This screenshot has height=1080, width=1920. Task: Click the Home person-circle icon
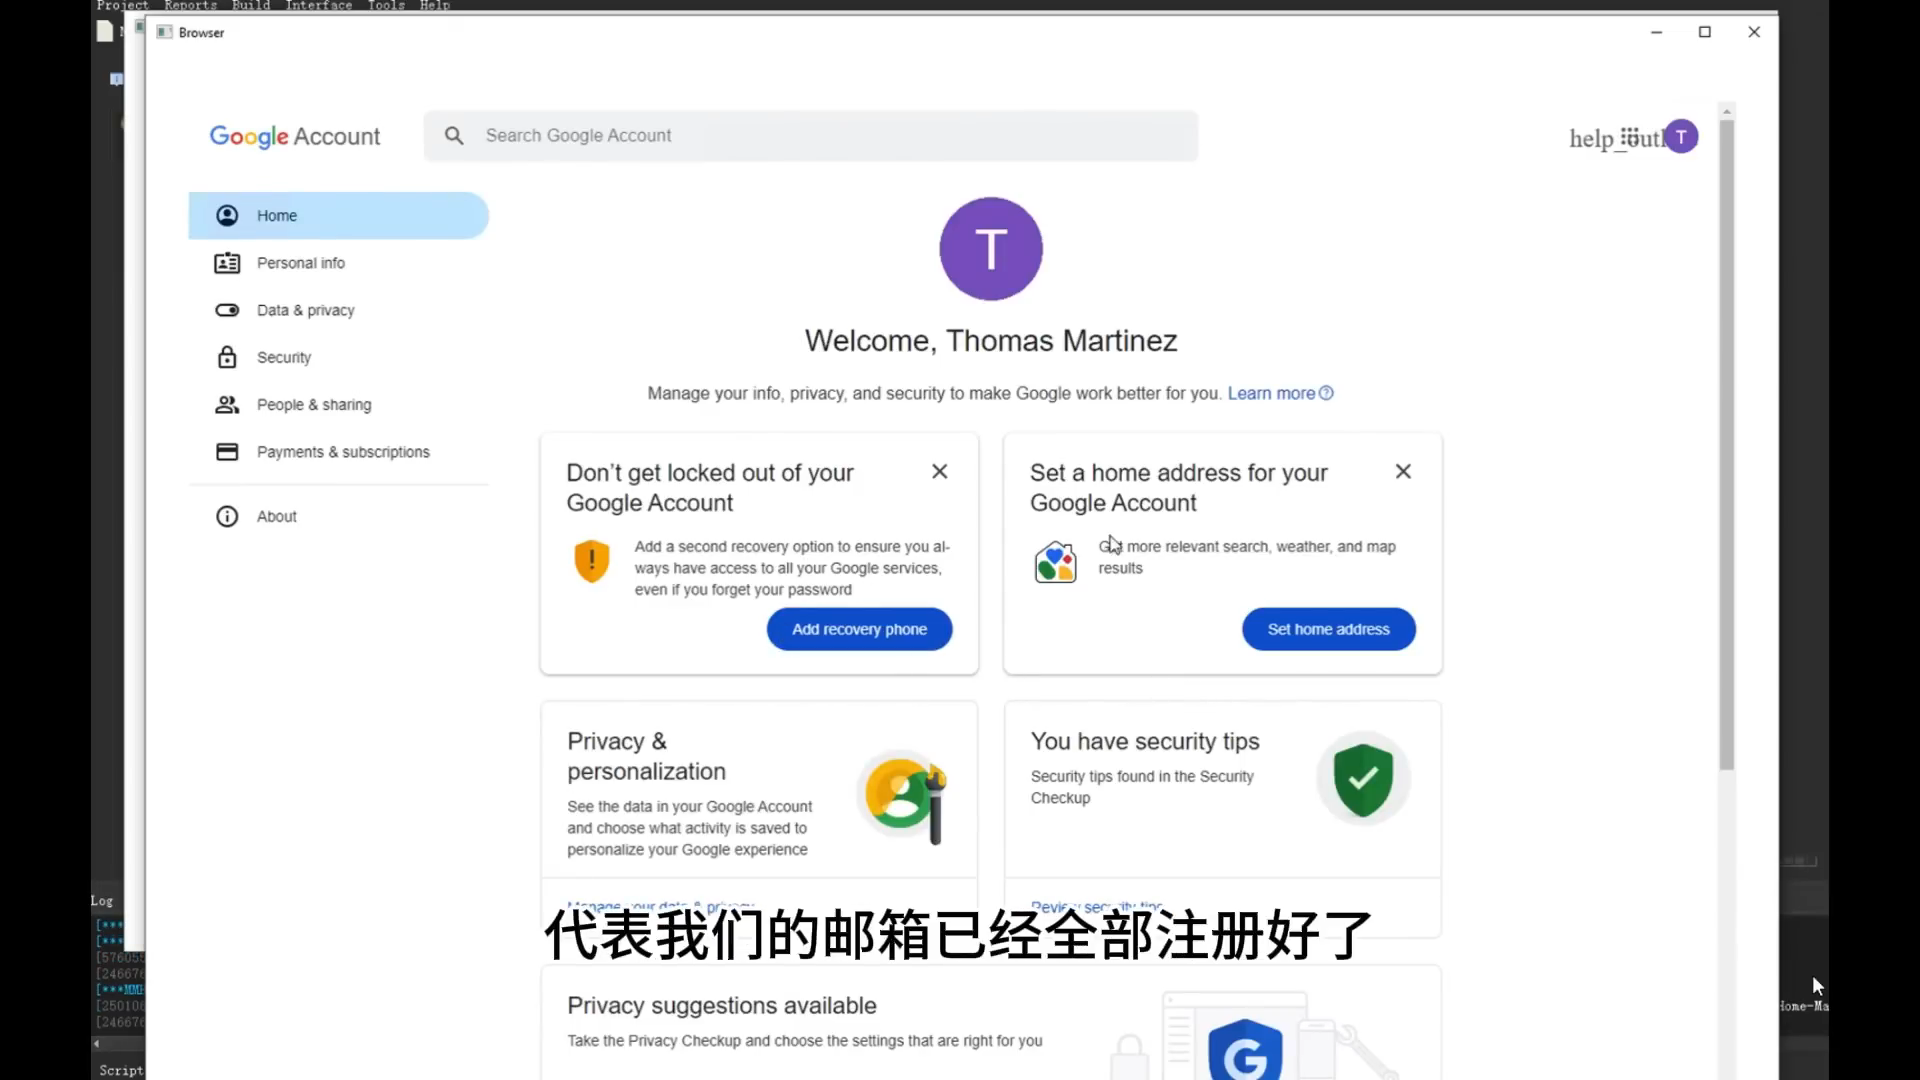click(227, 215)
